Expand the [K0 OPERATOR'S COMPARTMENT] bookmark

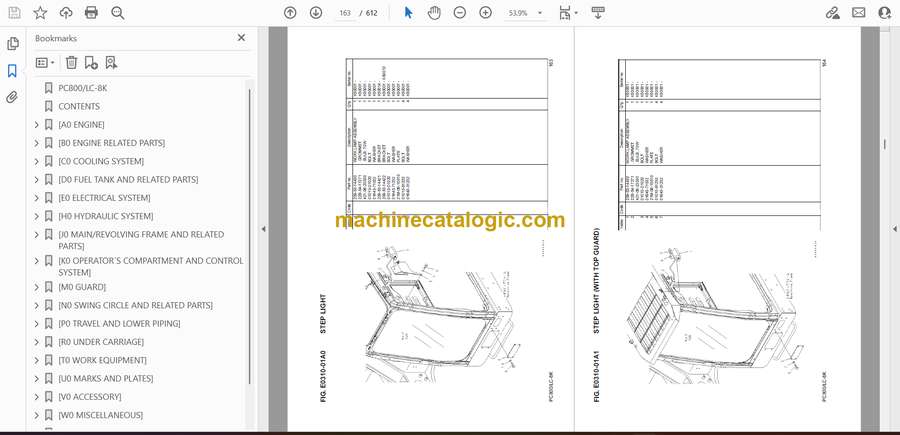click(37, 261)
